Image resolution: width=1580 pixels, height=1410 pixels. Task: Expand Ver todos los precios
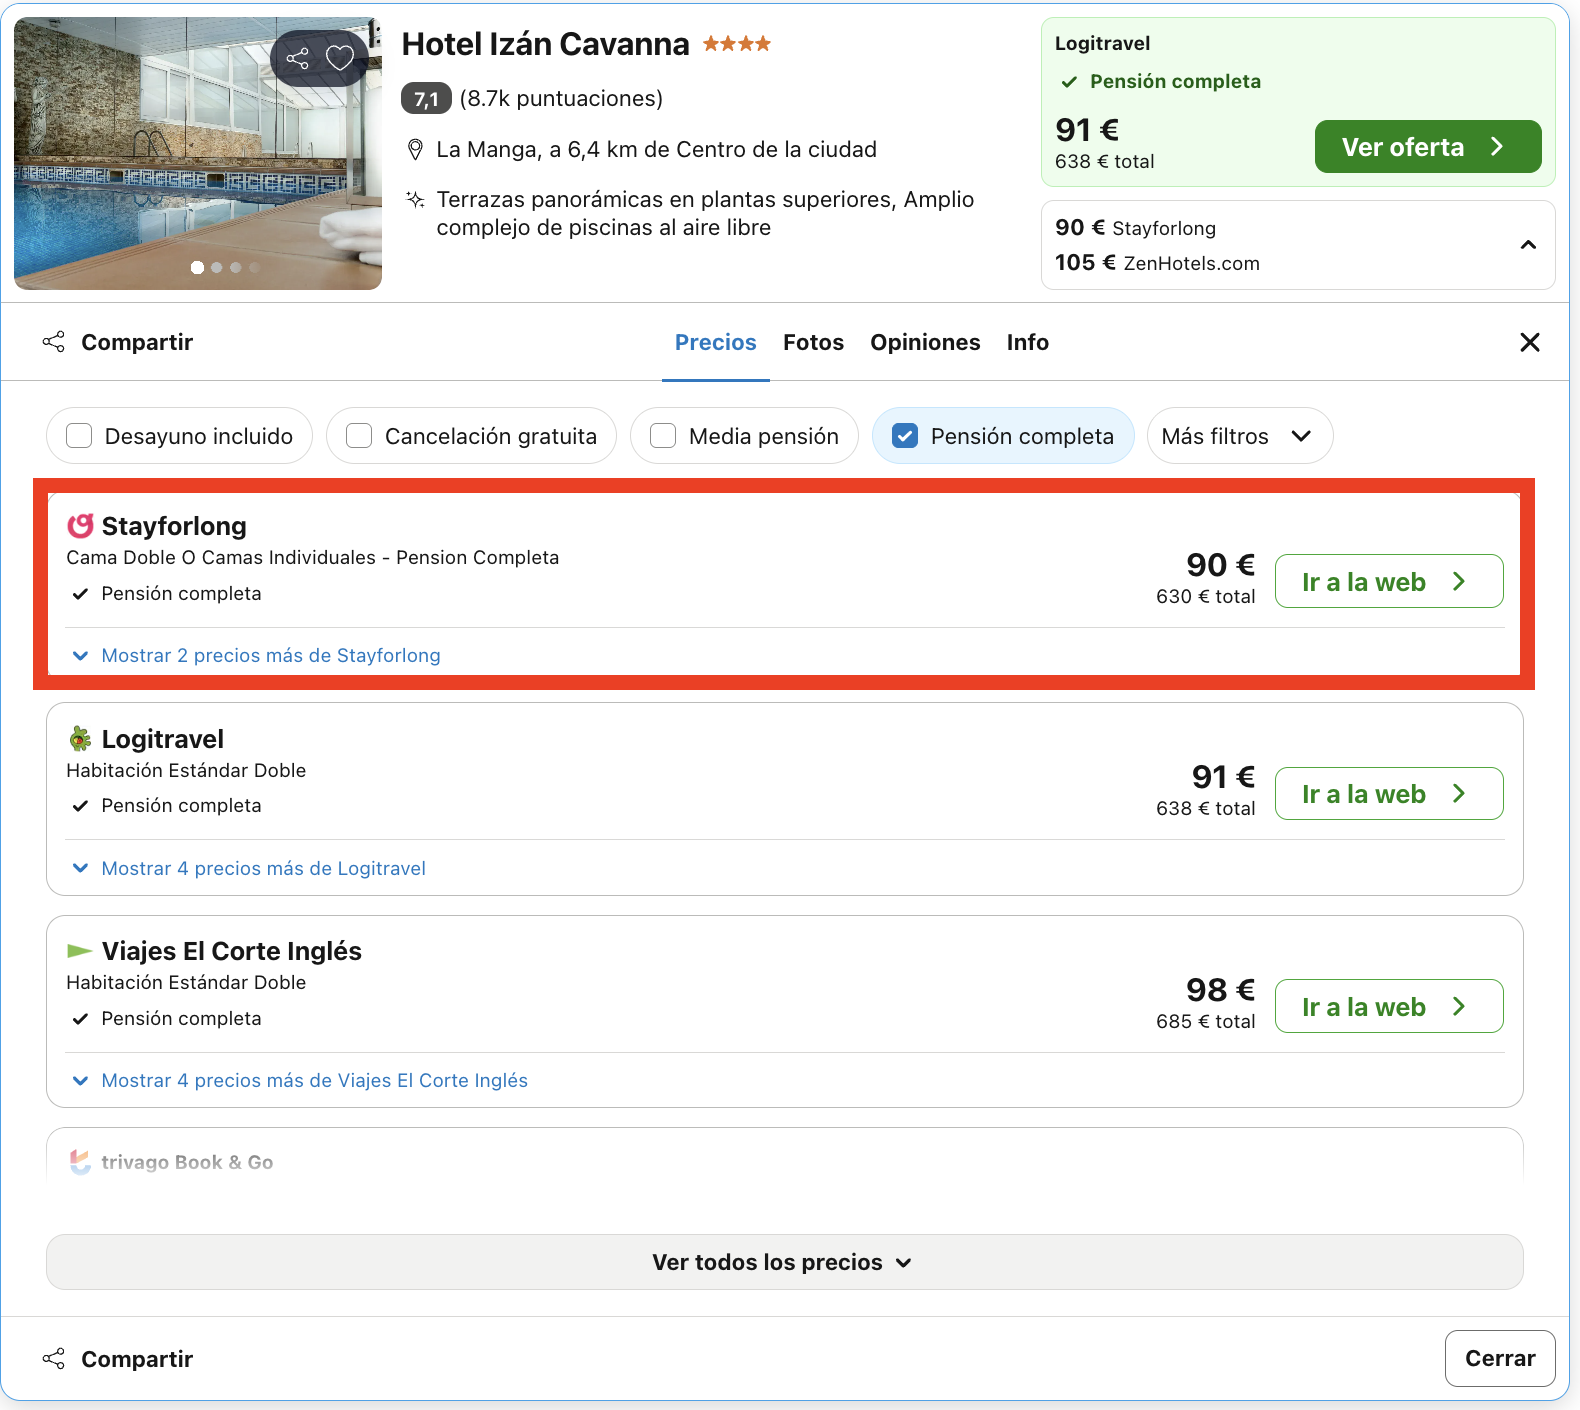(x=785, y=1262)
